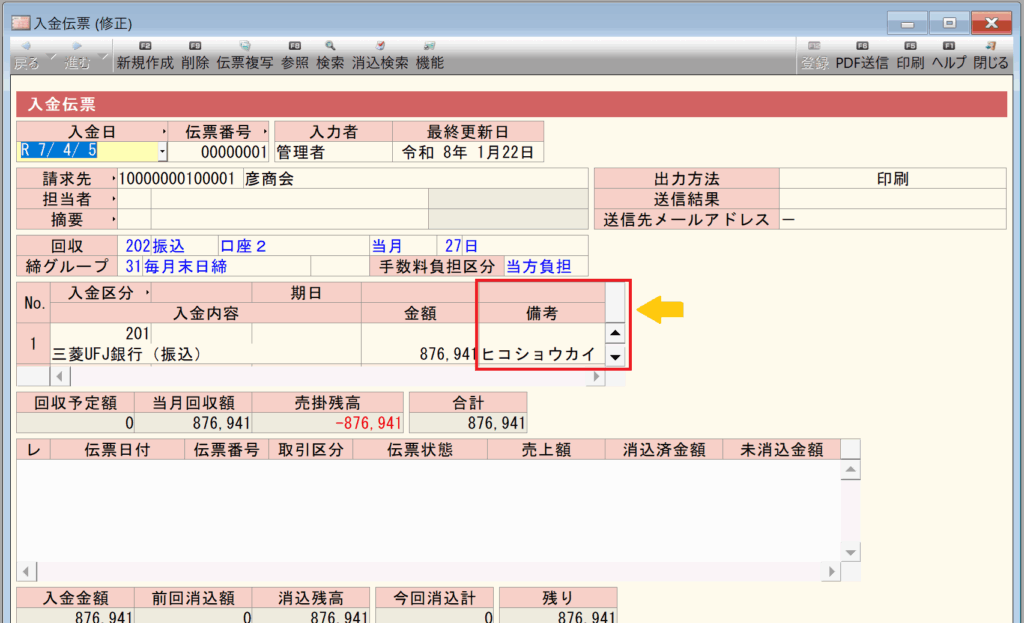1024x623 pixels.
Task: Click the 削除 (delete) toolbar icon
Action: click(195, 56)
